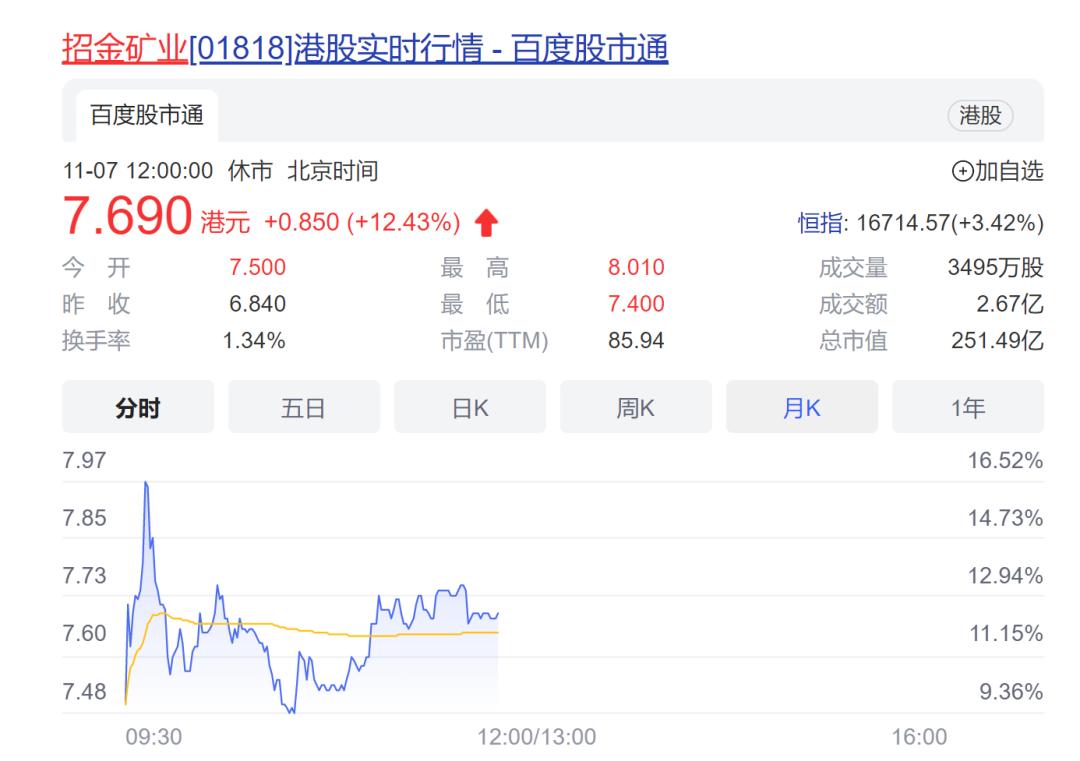The height and width of the screenshot is (761, 1080).
Task: Select the 1年 chart tab
Action: 969,406
